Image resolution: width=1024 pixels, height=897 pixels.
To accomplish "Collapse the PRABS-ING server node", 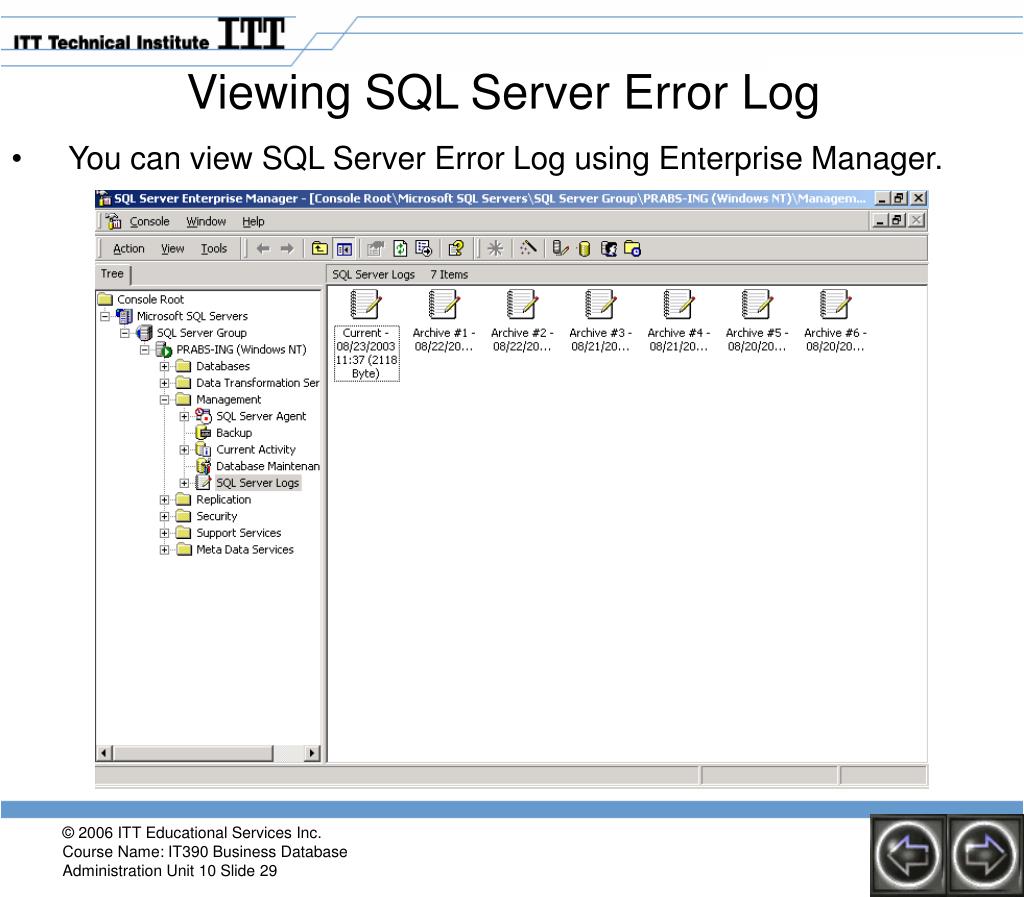I will click(144, 350).
